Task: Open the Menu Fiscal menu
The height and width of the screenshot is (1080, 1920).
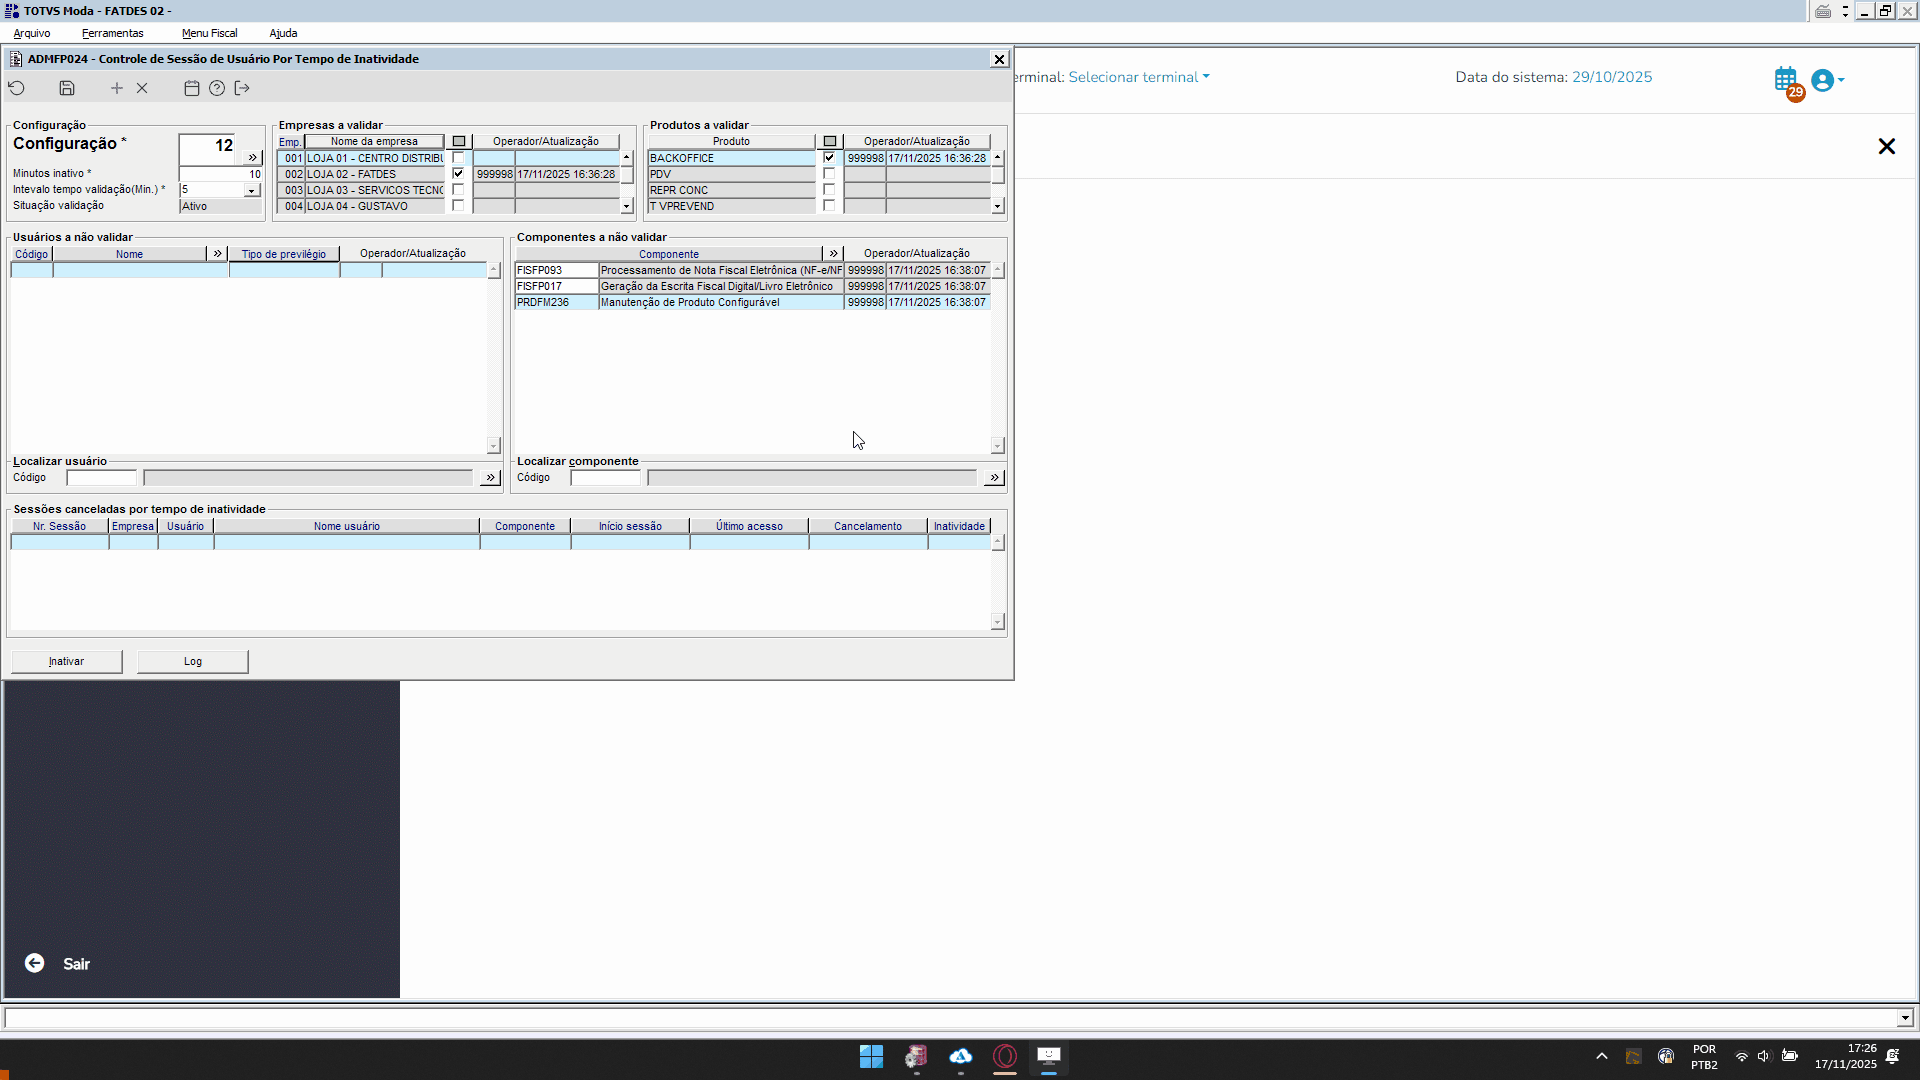Action: (x=209, y=33)
